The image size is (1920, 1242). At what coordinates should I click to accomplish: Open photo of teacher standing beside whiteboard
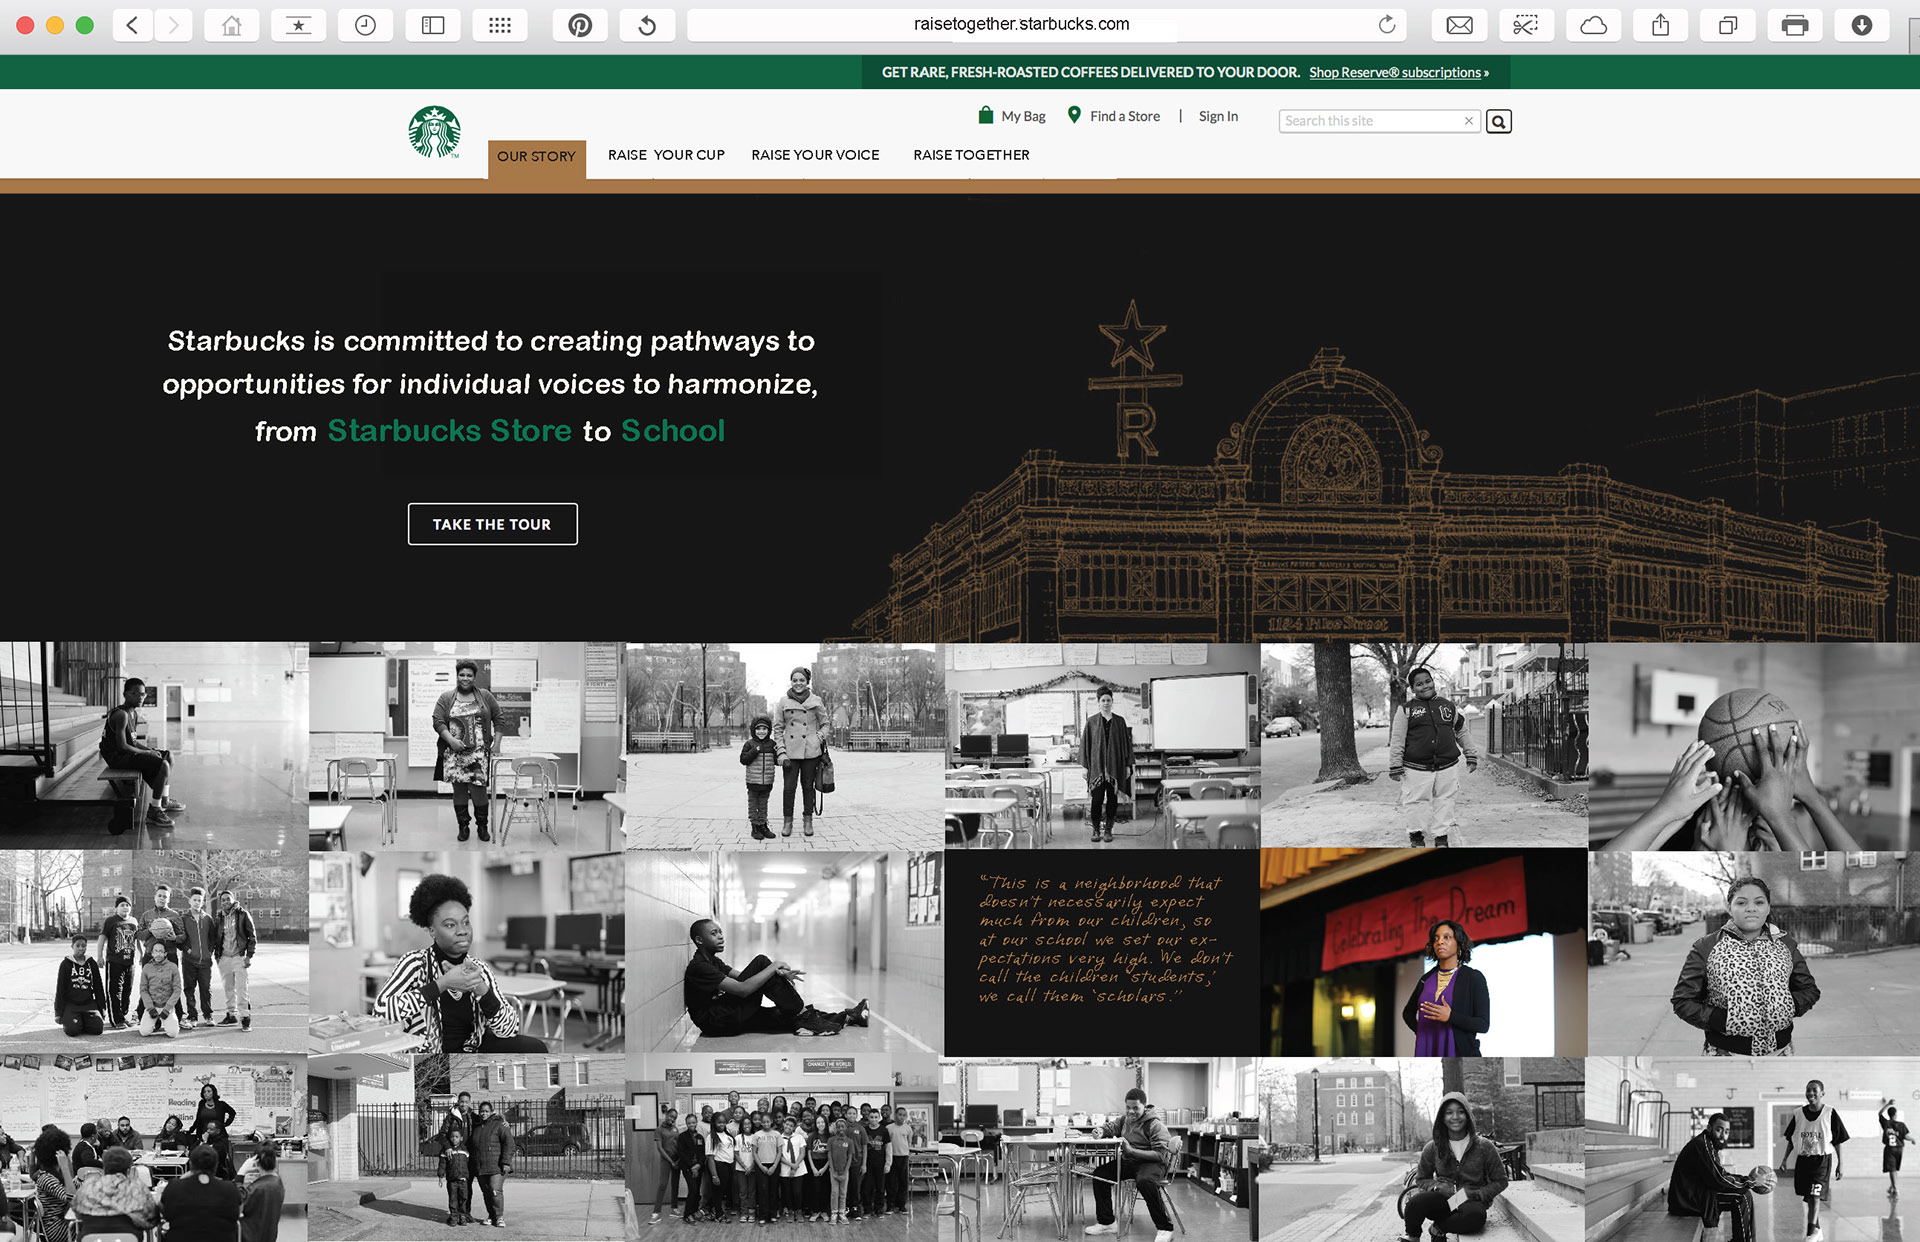(1102, 746)
